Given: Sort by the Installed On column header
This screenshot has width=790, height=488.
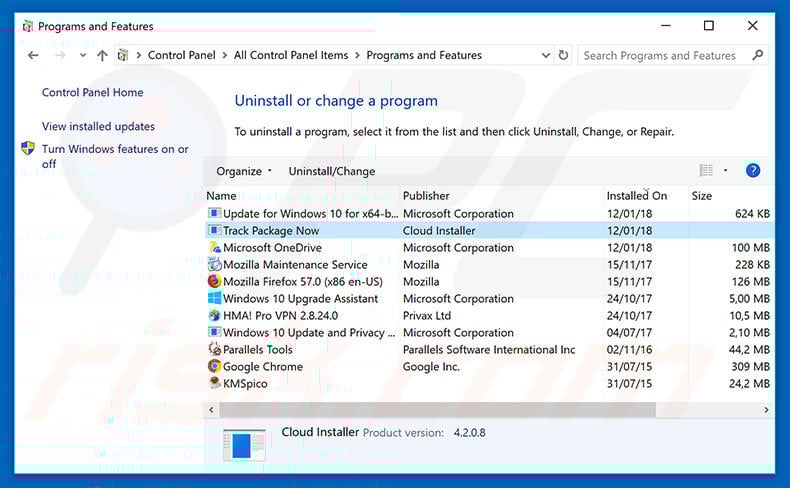Looking at the screenshot, I should coord(637,196).
